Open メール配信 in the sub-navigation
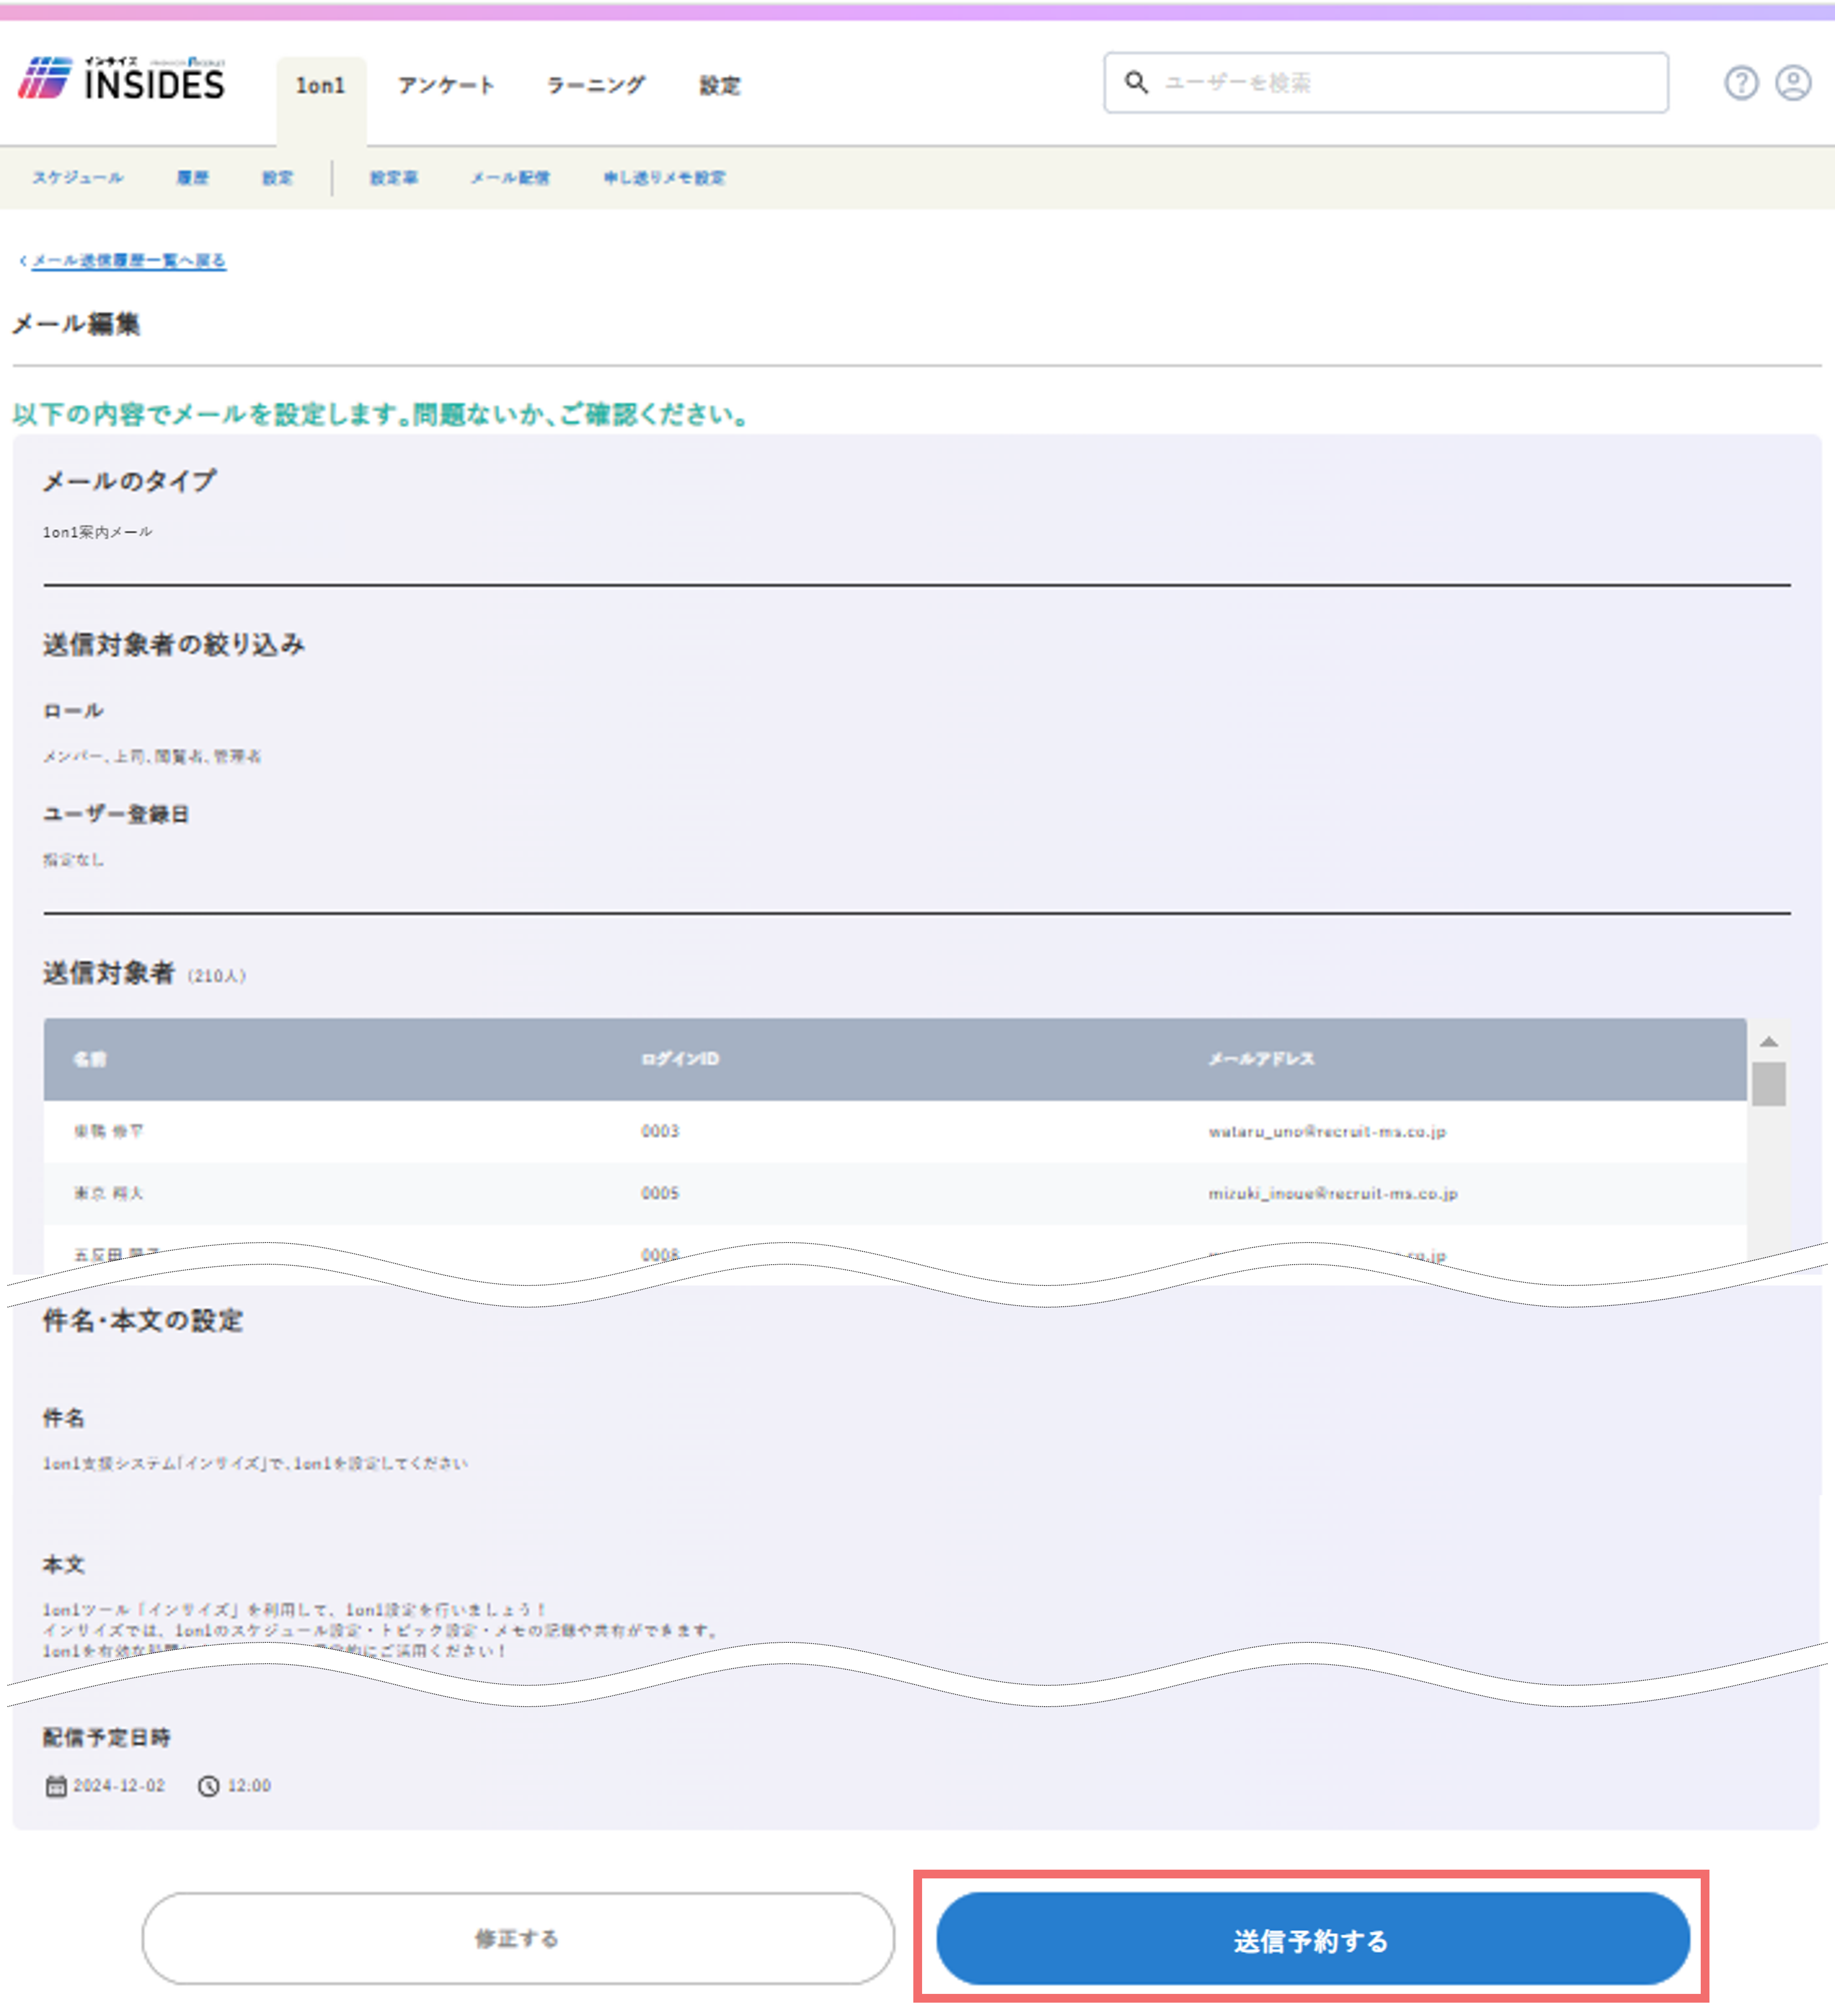The height and width of the screenshot is (2016, 1835). tap(510, 178)
